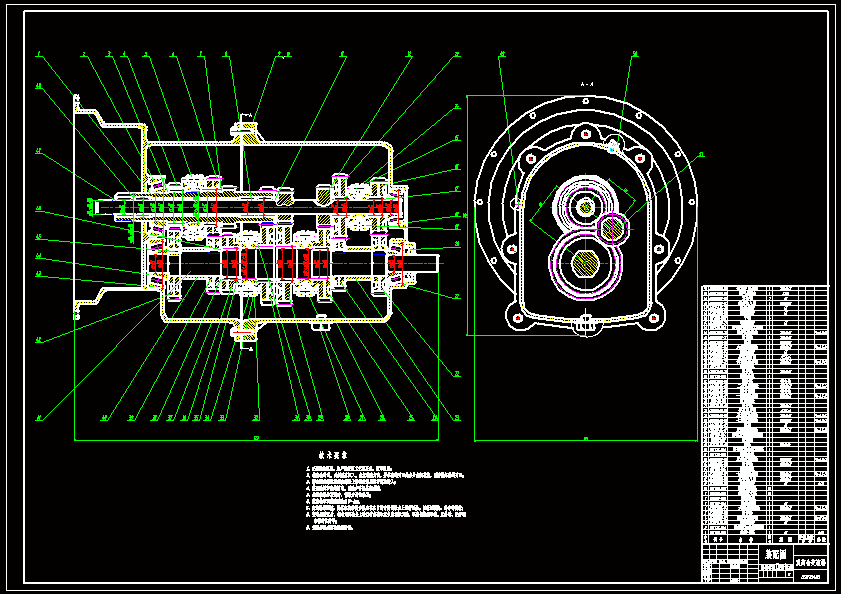Image resolution: width=841 pixels, height=594 pixels.
Task: Click the bottom mounting lug of the end cover
Action: click(x=586, y=322)
